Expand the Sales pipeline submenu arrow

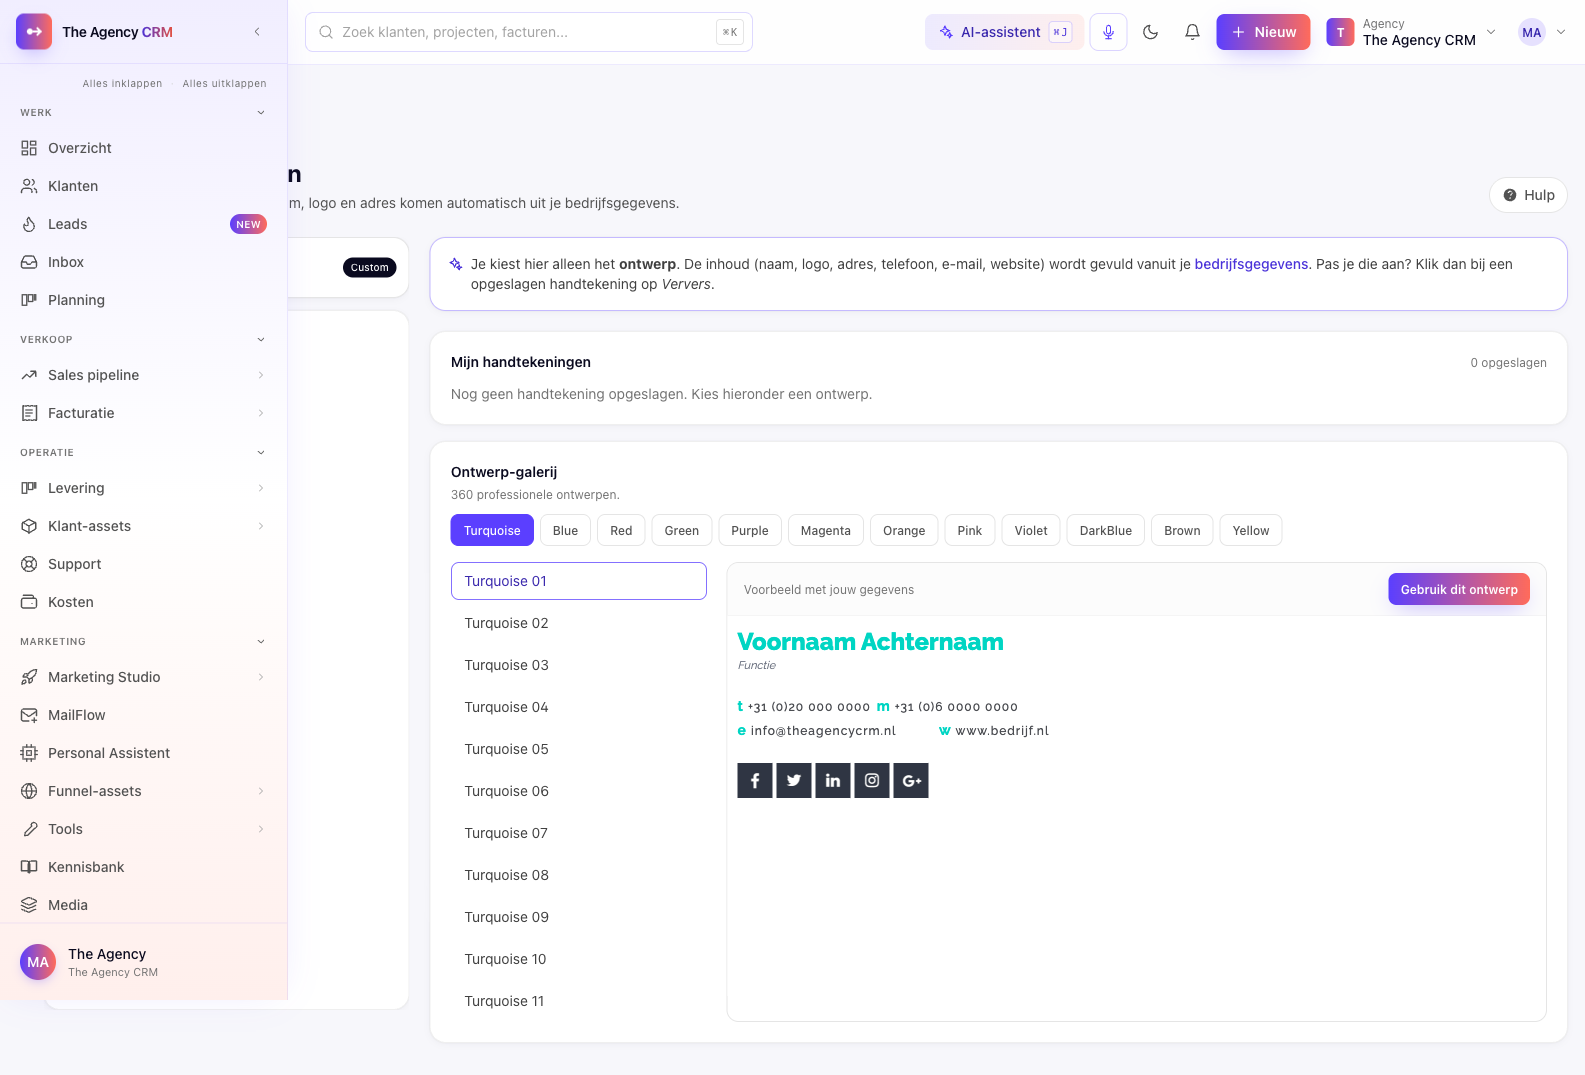(x=261, y=375)
